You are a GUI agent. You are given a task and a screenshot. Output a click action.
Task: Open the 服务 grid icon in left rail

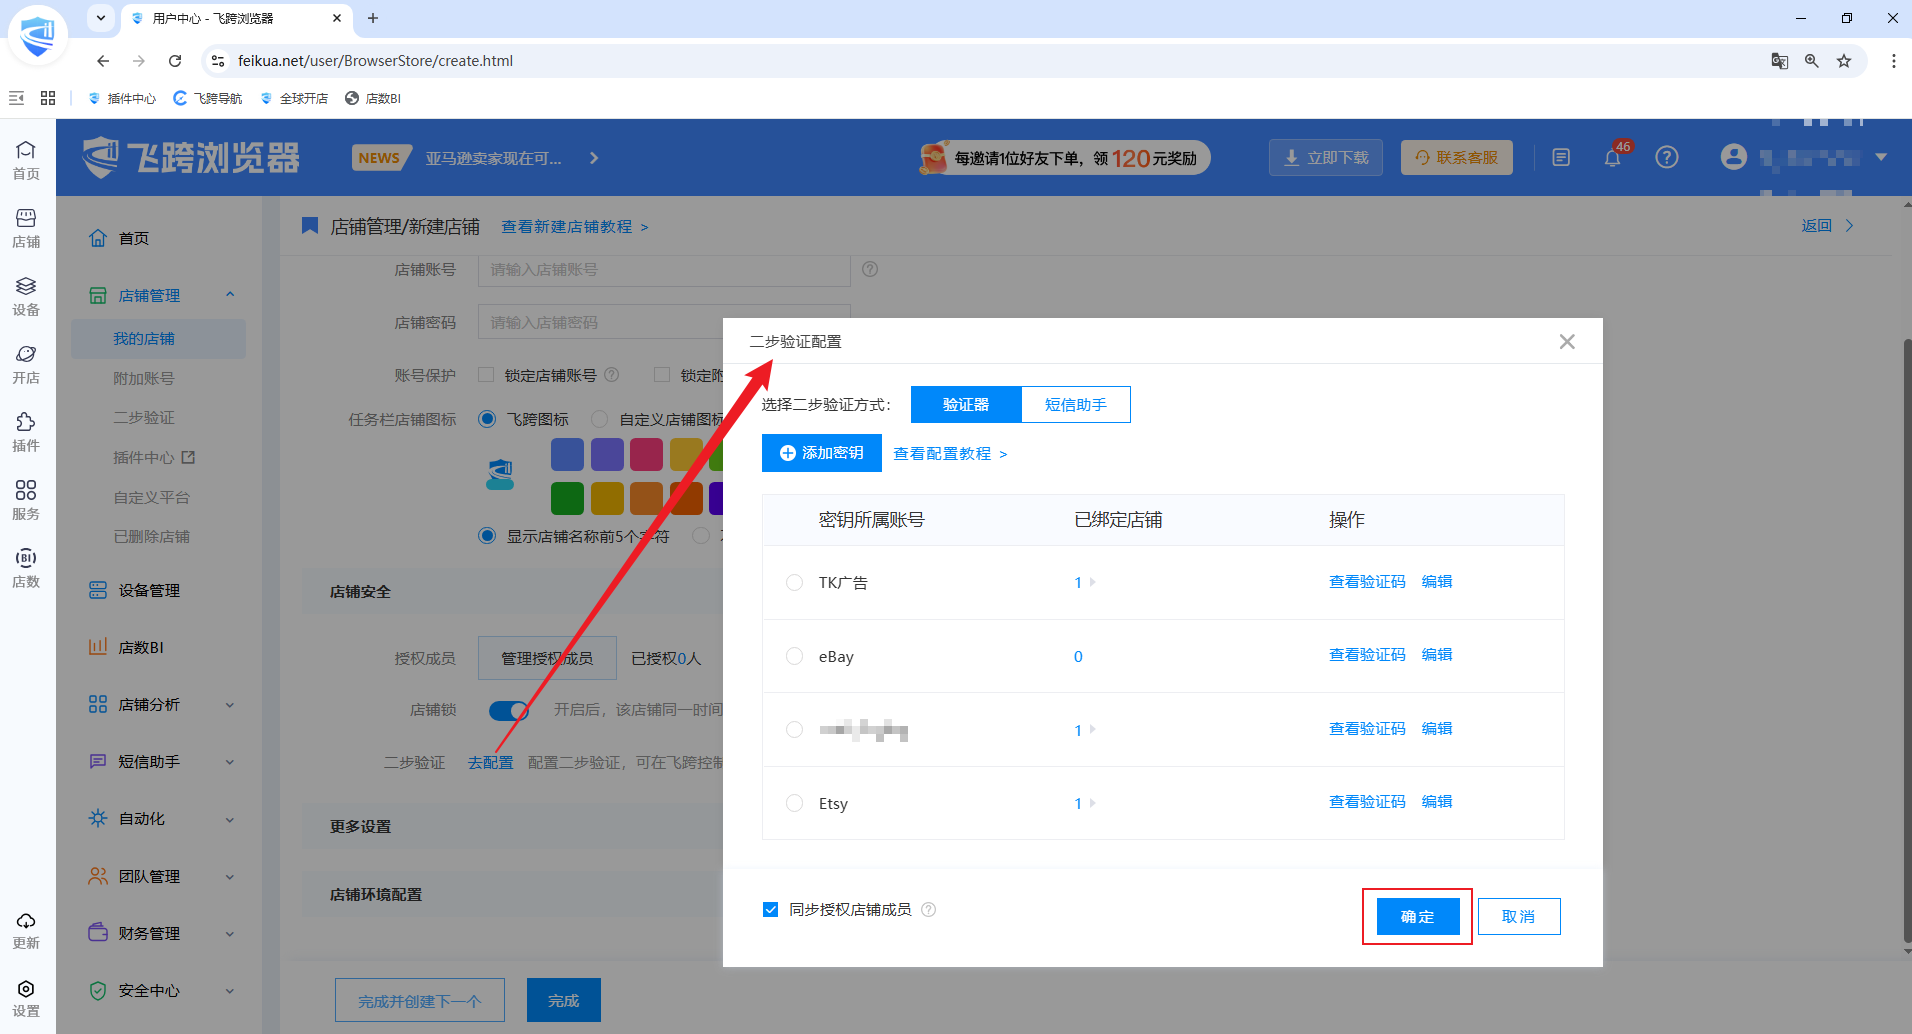[x=26, y=500]
